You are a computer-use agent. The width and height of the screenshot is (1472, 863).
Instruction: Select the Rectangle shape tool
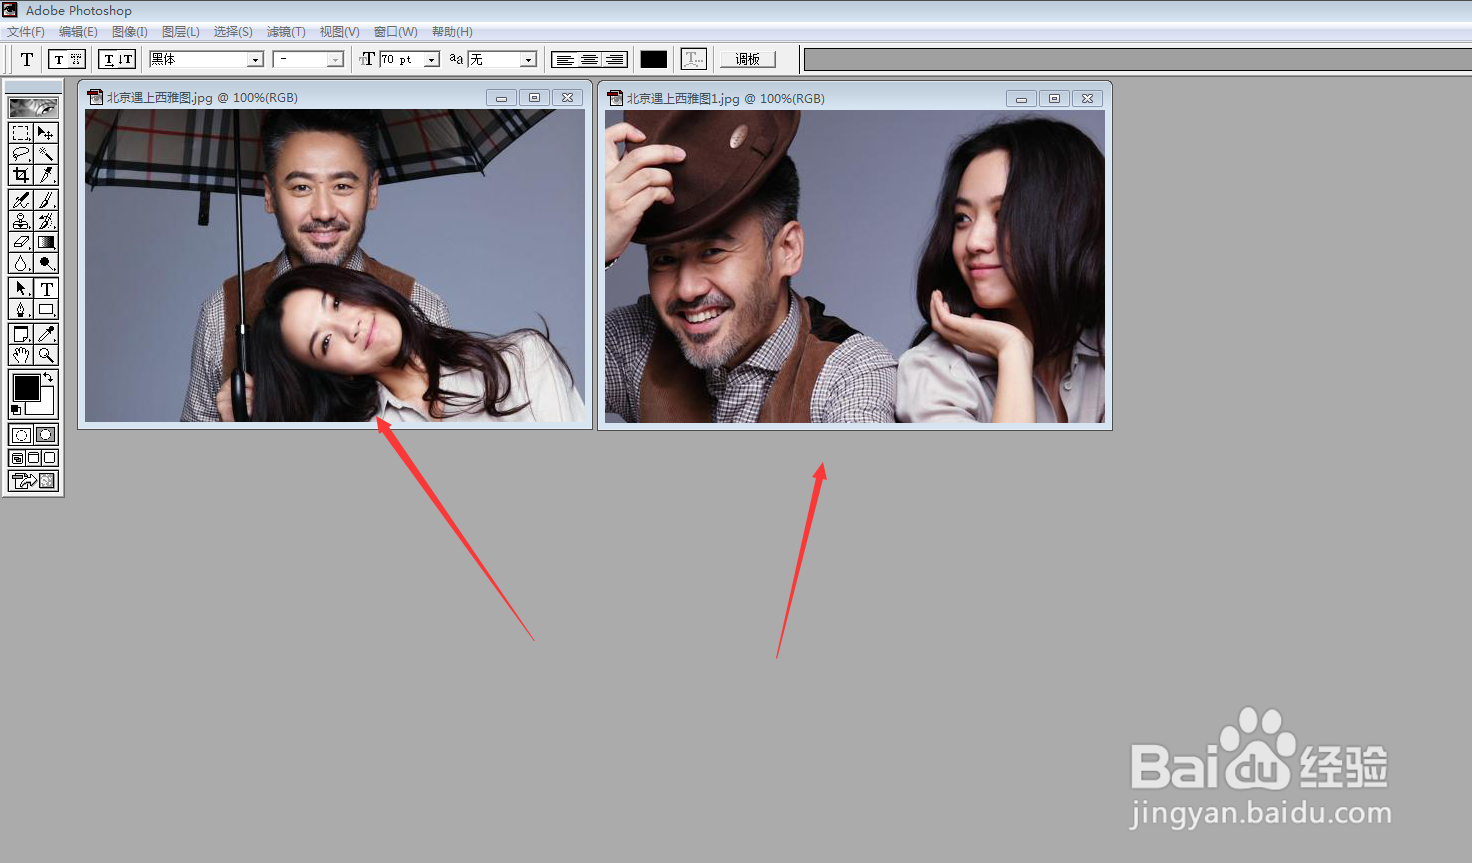[46, 309]
